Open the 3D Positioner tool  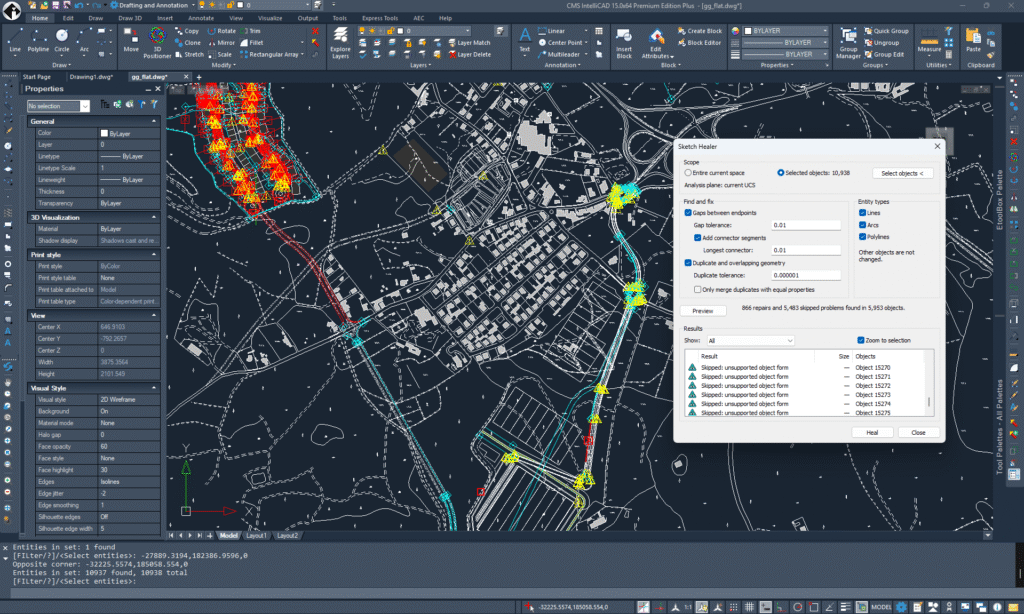pos(157,43)
